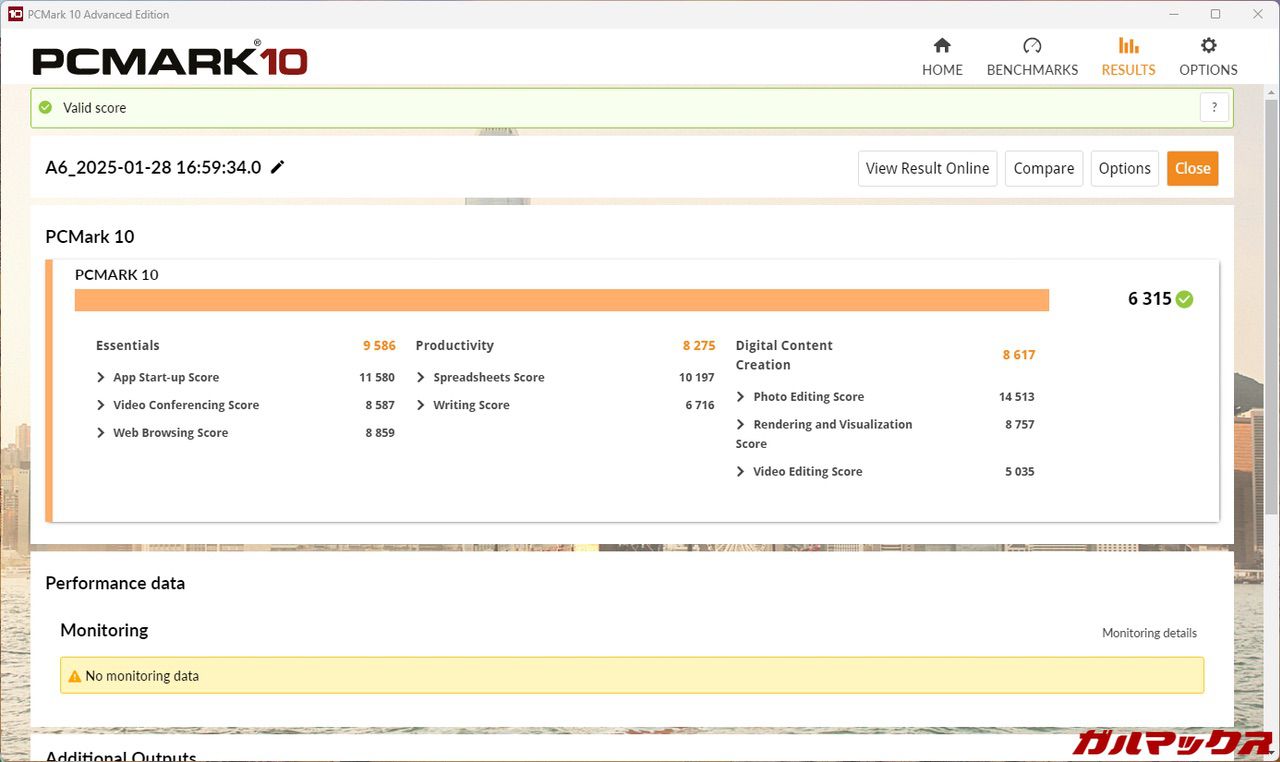Click the pencil icon to rename result

coord(278,167)
